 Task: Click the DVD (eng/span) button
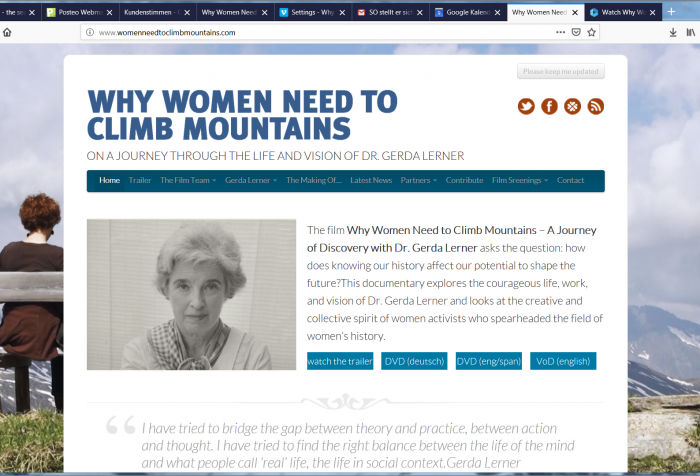click(x=488, y=361)
